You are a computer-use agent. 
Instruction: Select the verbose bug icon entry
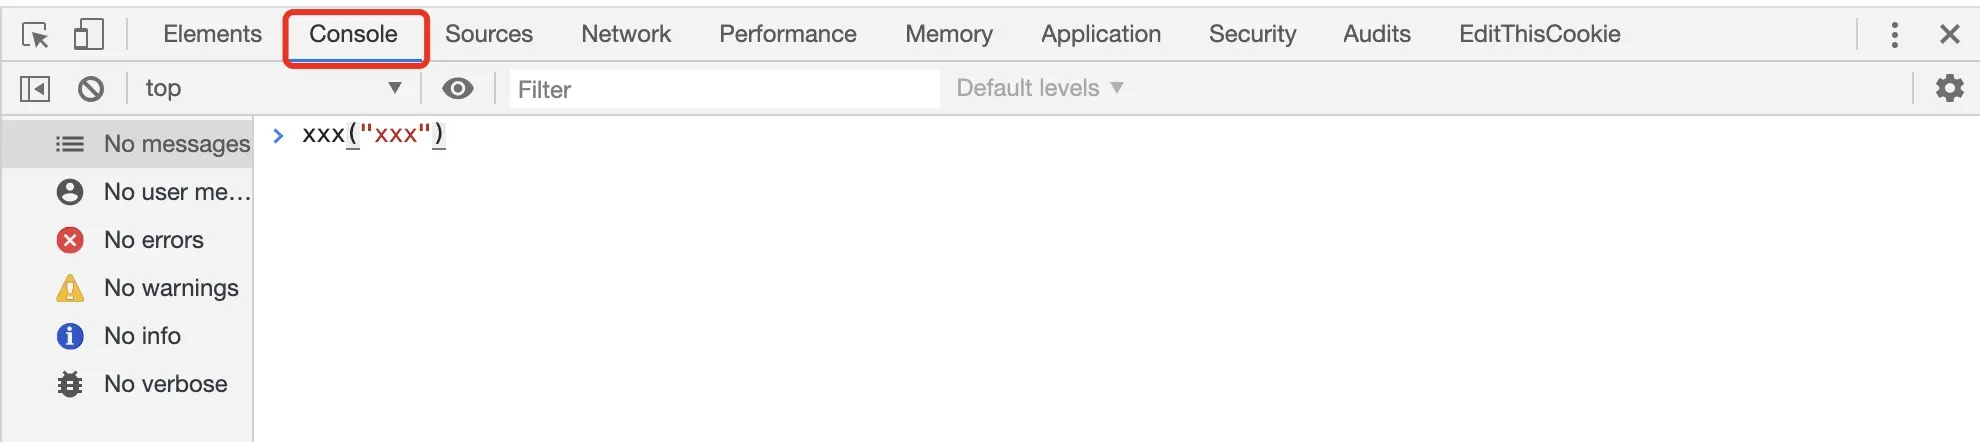click(x=70, y=384)
